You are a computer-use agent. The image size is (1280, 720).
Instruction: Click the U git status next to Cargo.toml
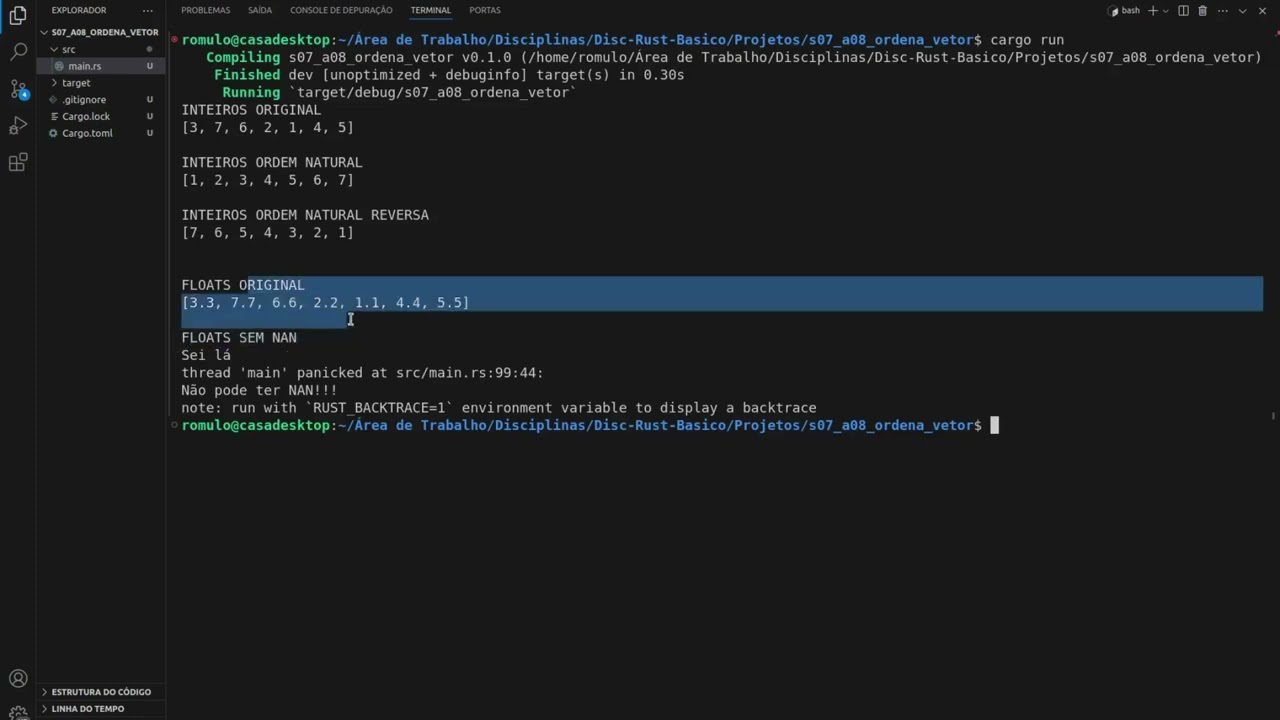pos(150,133)
